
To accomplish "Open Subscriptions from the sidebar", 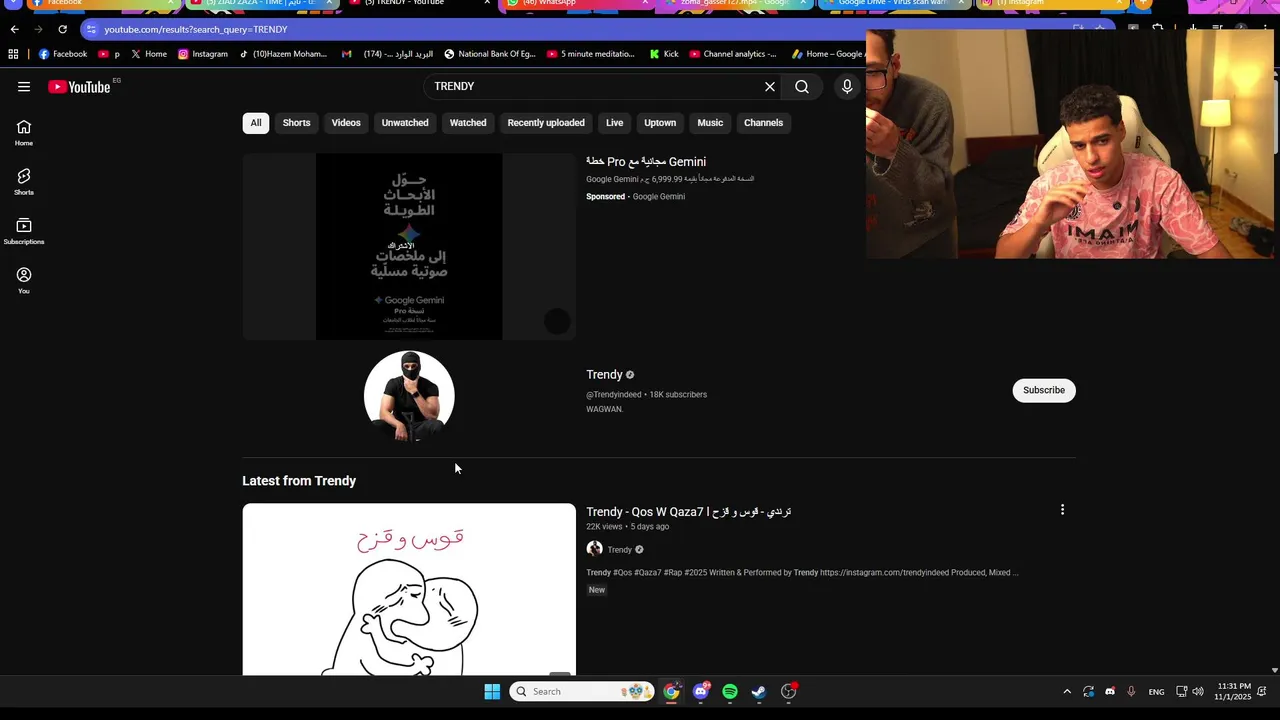I will [24, 231].
